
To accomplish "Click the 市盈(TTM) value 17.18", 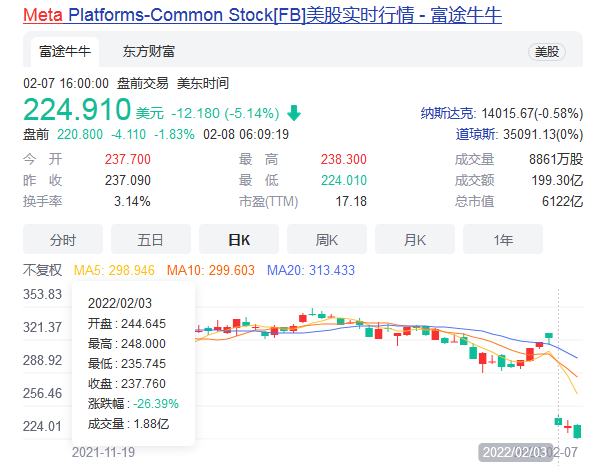I will 351,201.
